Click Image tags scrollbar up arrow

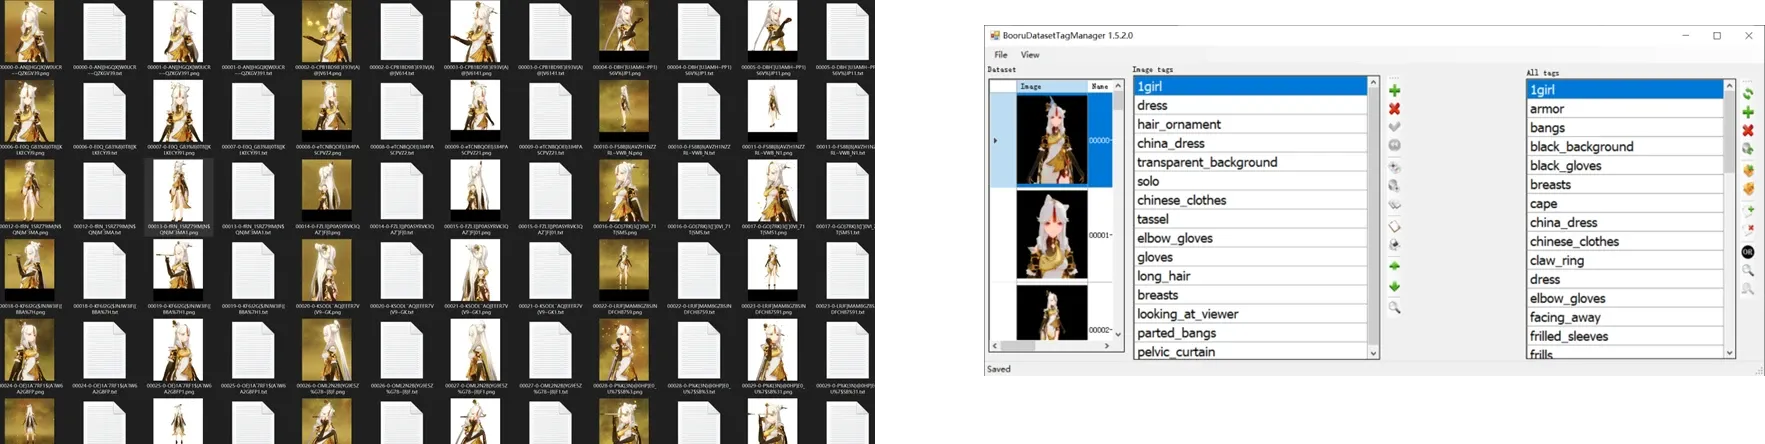(x=1373, y=83)
